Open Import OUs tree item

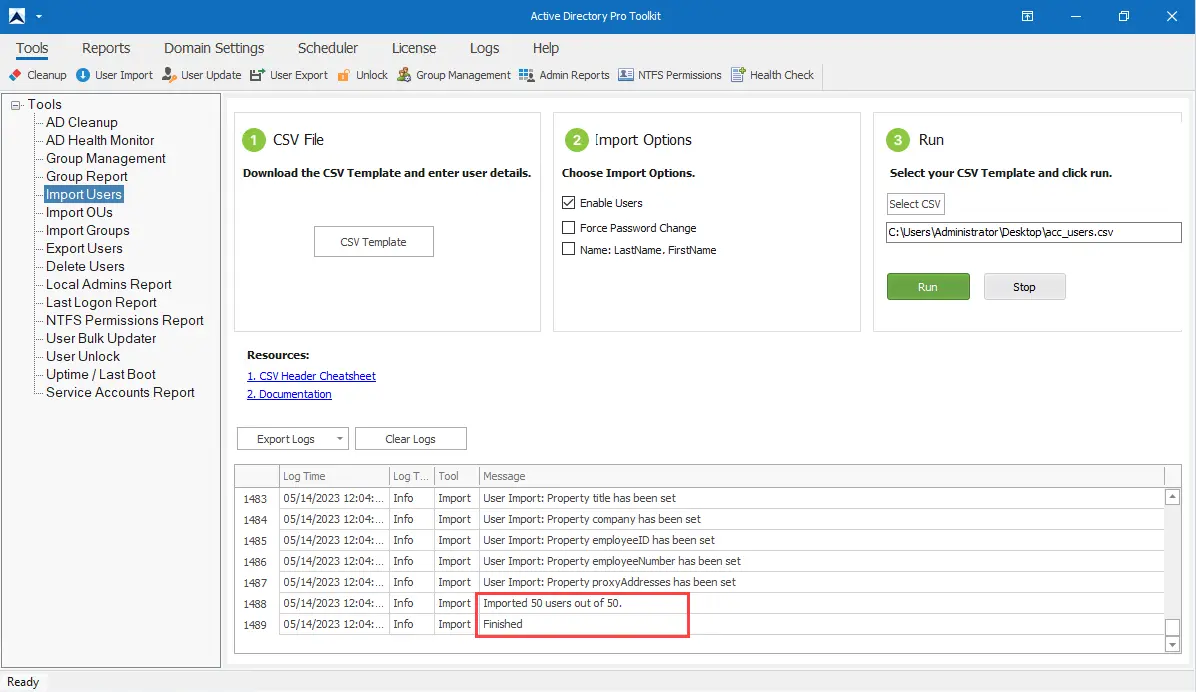point(79,213)
